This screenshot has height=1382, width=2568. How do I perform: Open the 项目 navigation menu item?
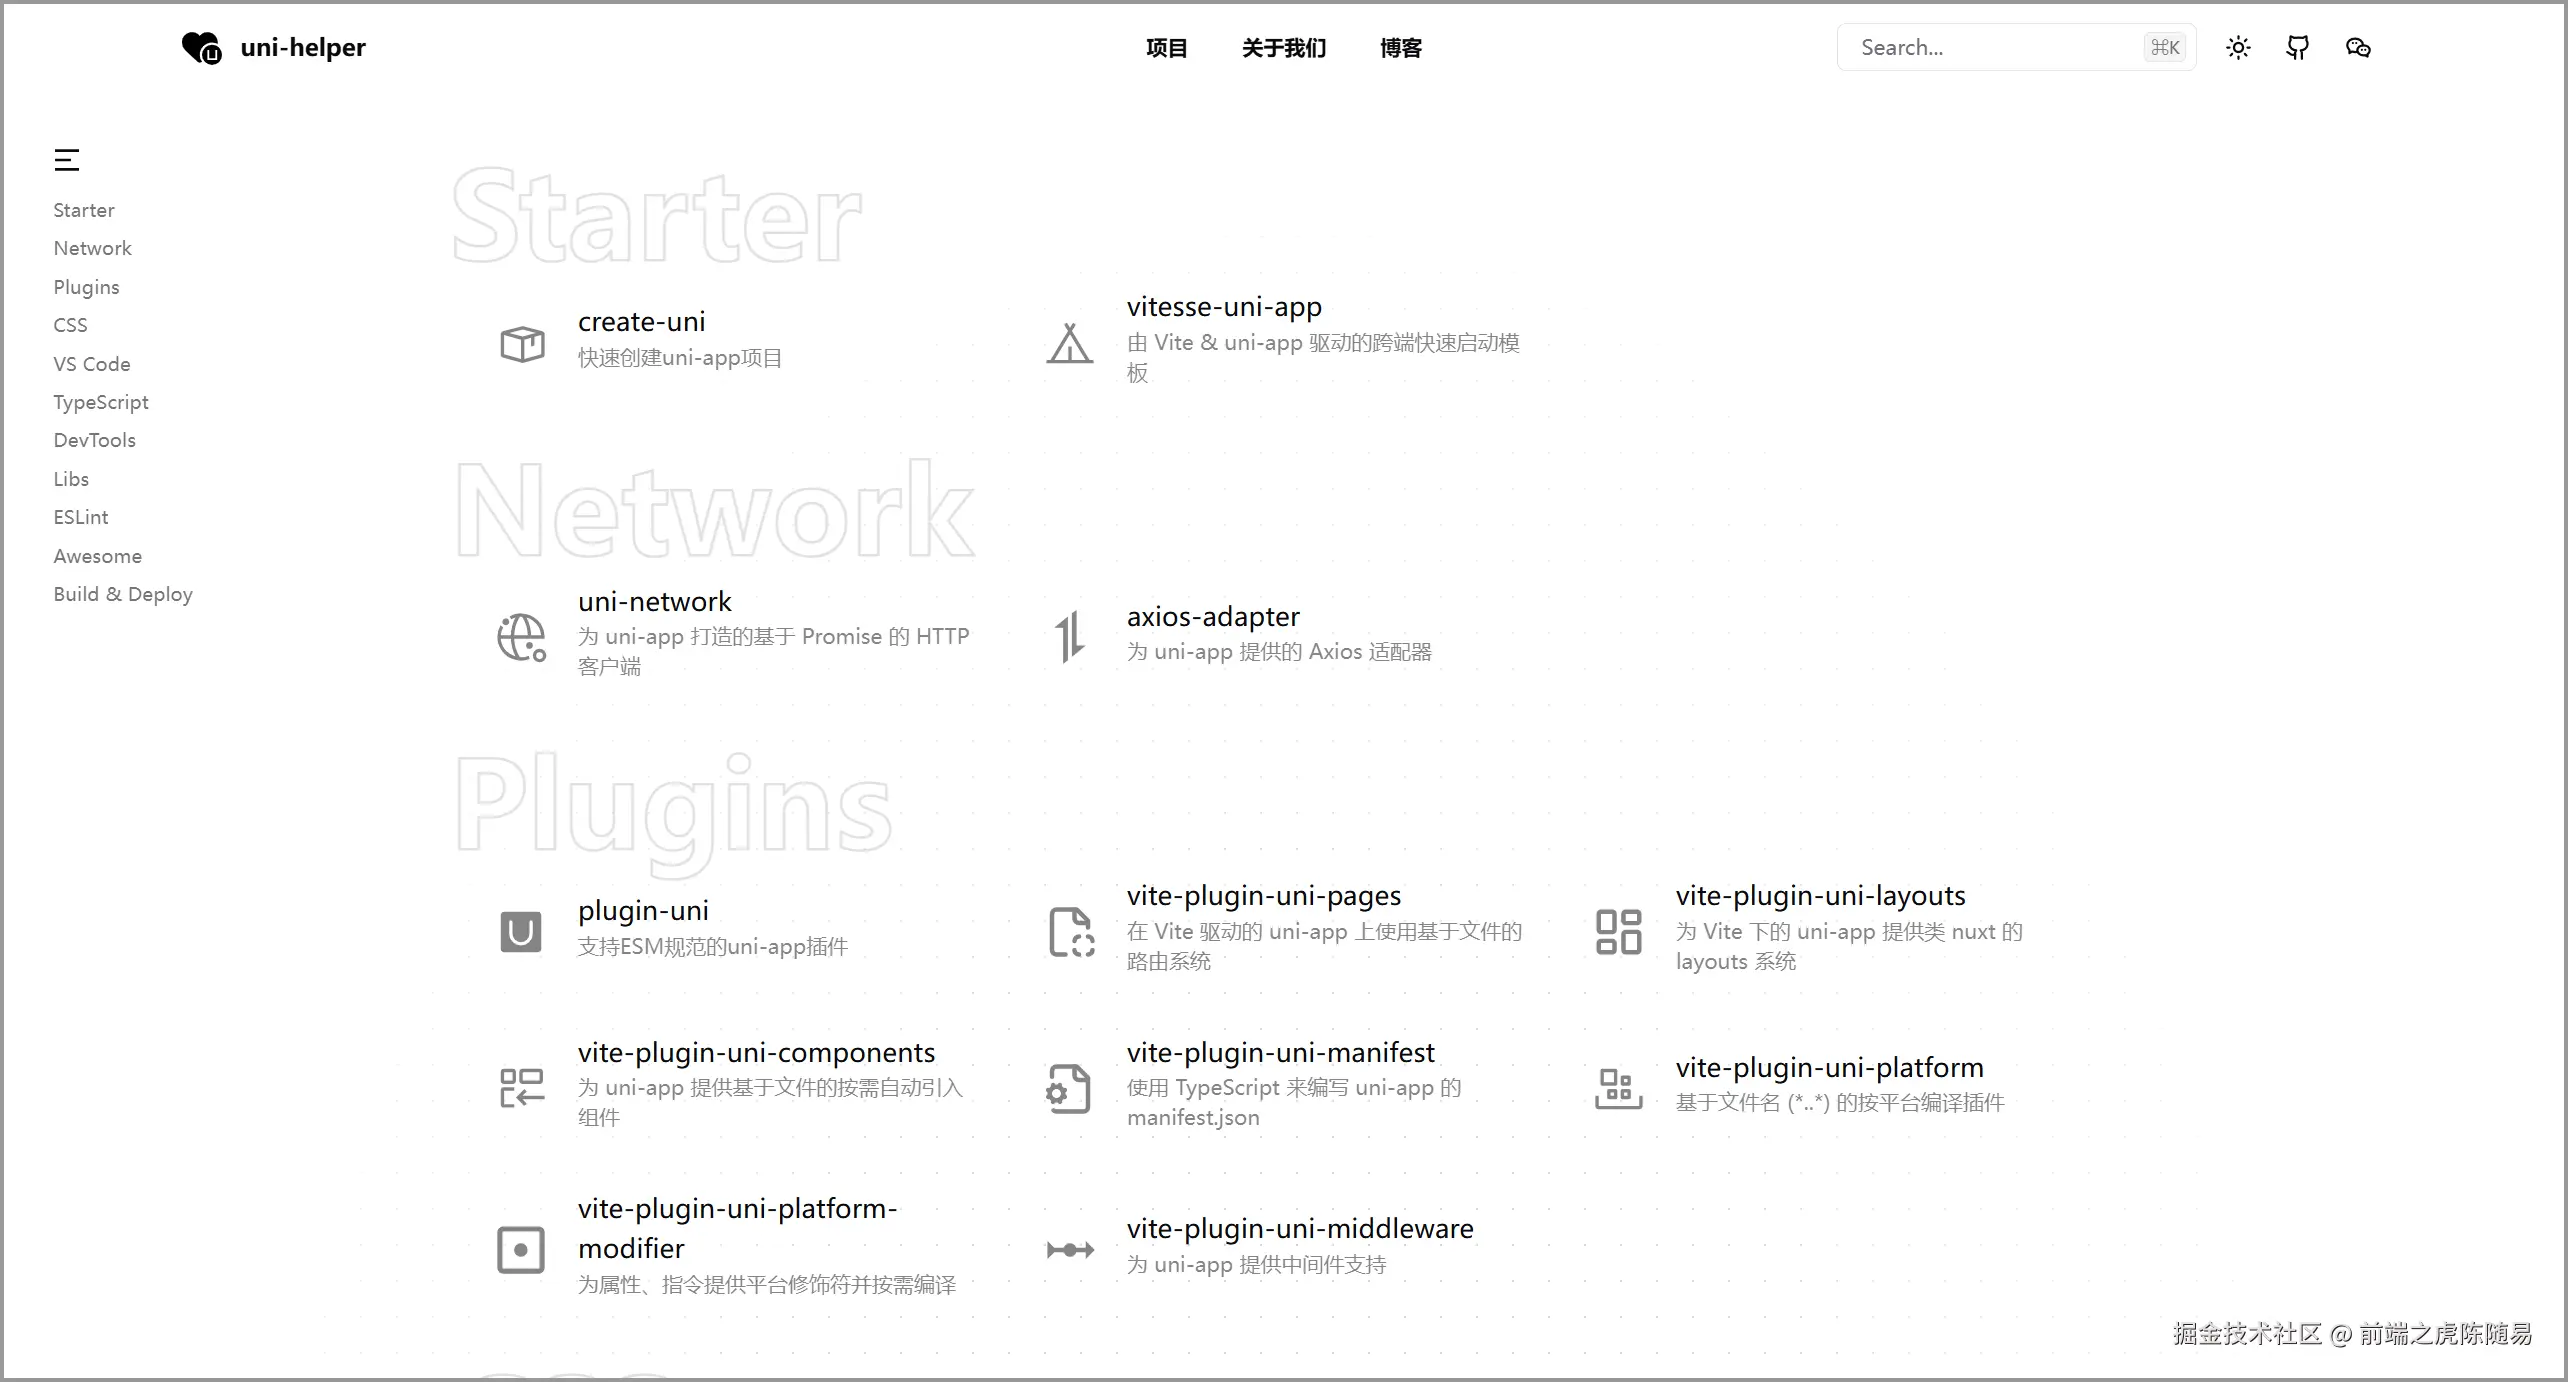[x=1166, y=48]
